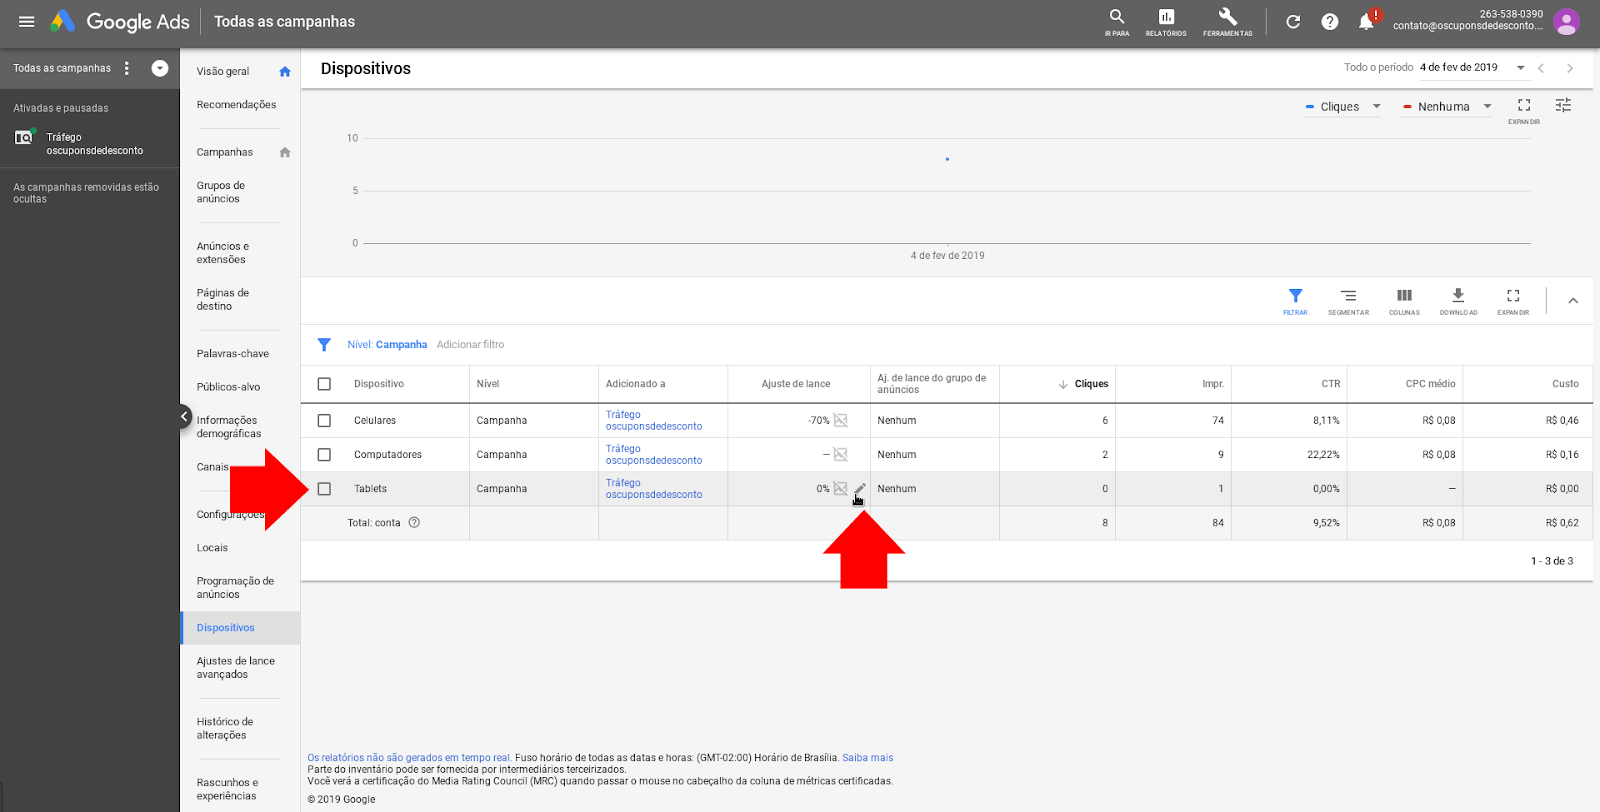Click the home icon next to Visão geral

coord(285,72)
